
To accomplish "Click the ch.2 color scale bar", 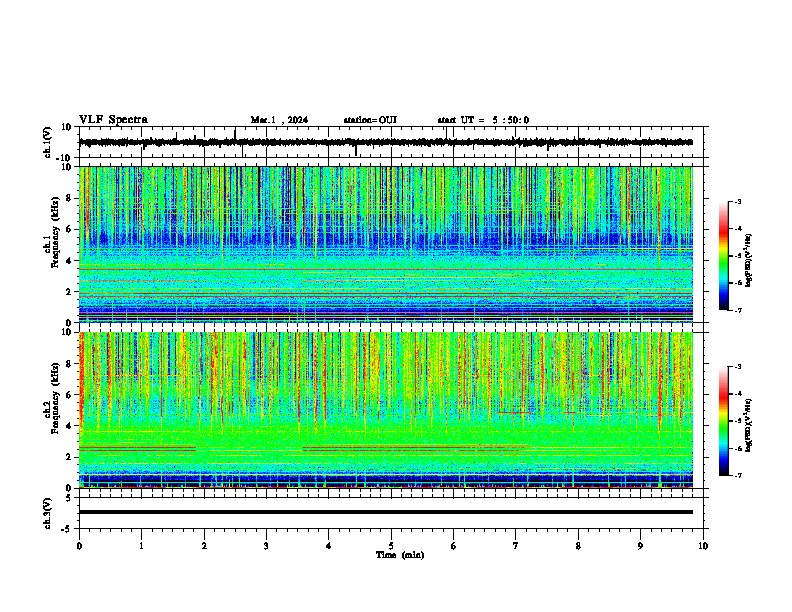I will coord(723,421).
